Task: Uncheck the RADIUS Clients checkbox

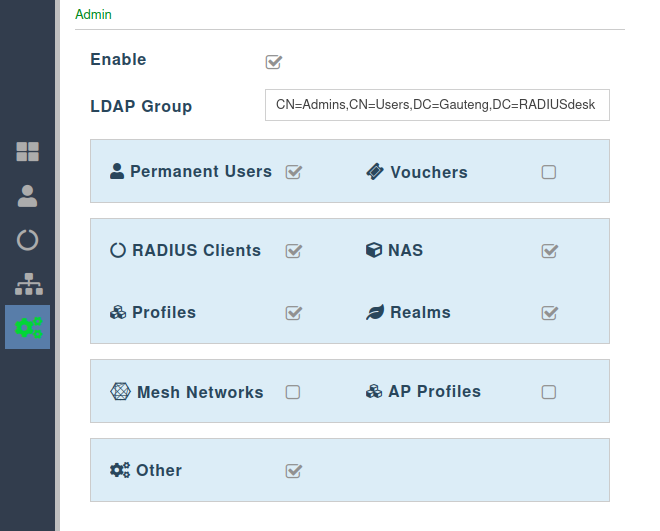Action: 293,251
